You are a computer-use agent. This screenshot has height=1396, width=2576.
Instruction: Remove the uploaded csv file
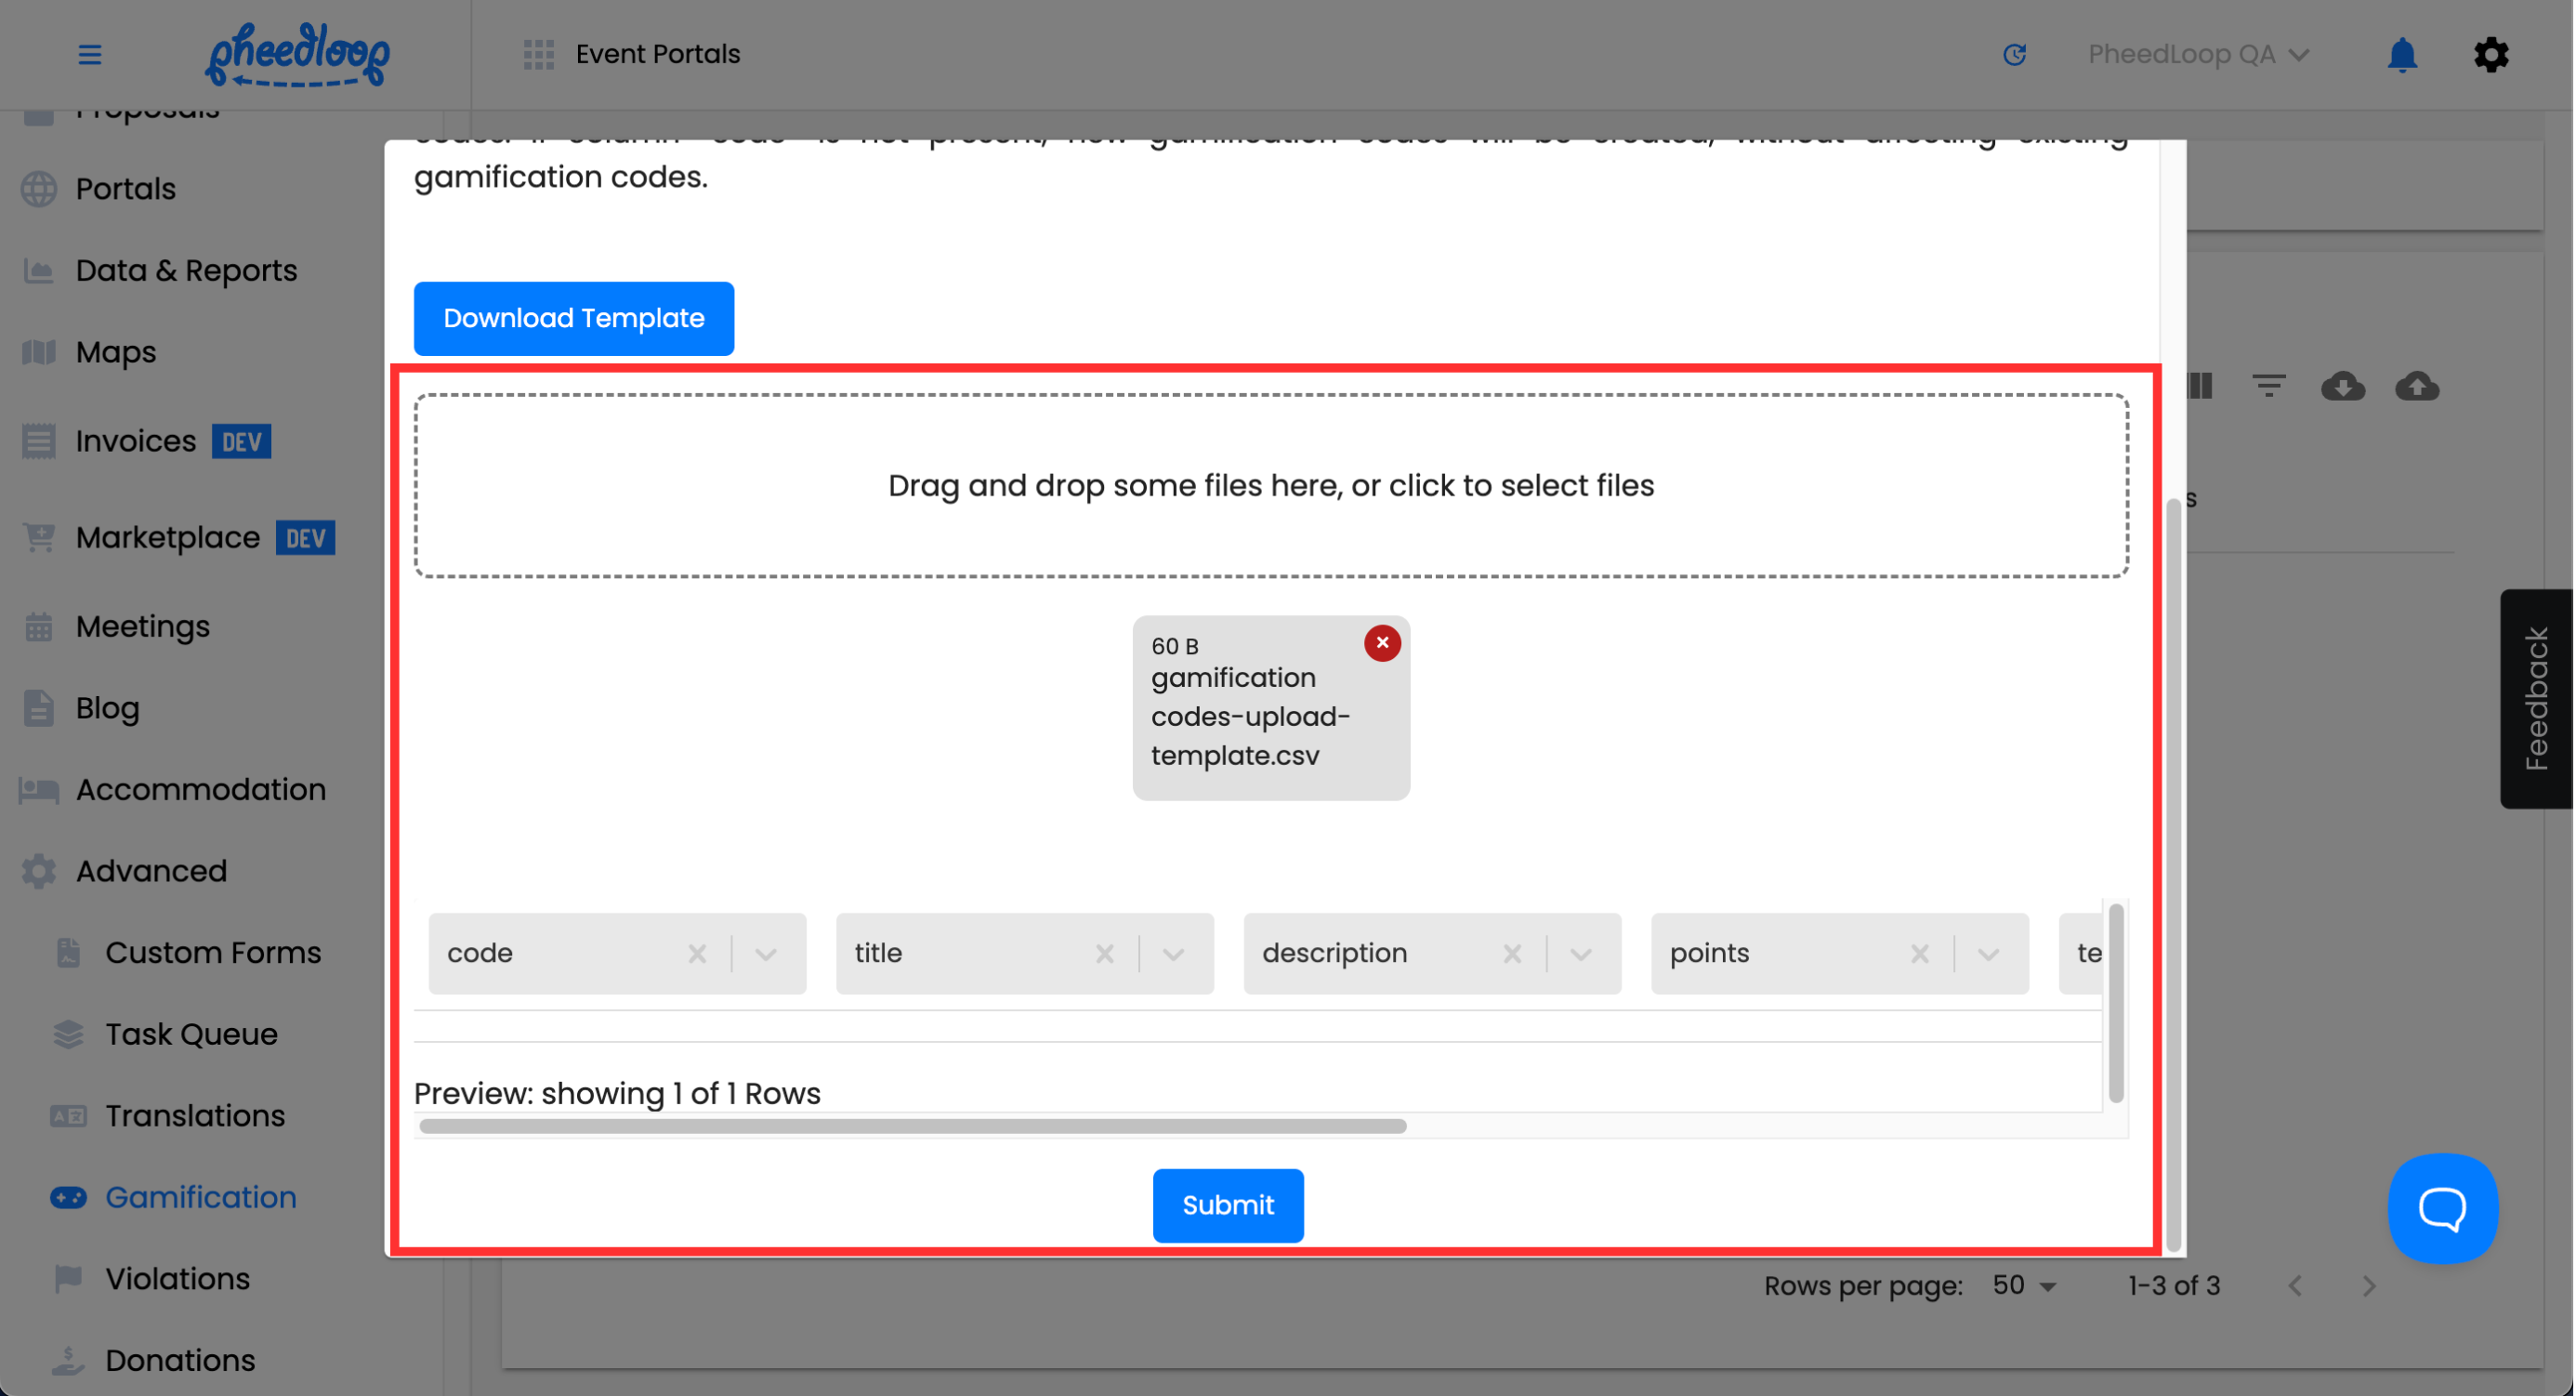point(1382,643)
